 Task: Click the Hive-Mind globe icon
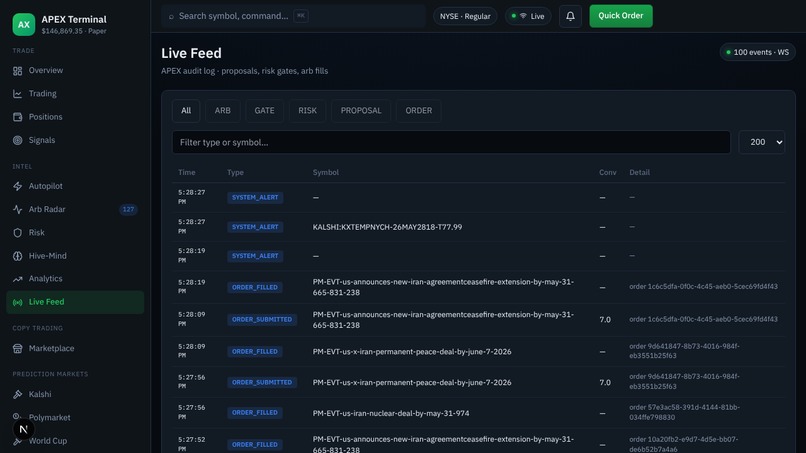[17, 256]
